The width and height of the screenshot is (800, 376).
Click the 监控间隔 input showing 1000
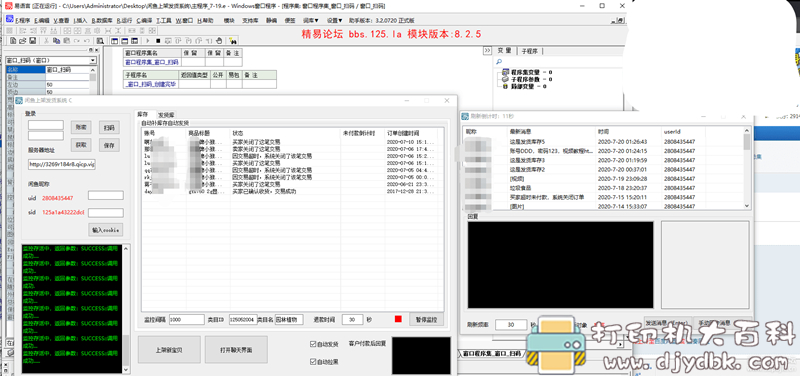tap(187, 319)
